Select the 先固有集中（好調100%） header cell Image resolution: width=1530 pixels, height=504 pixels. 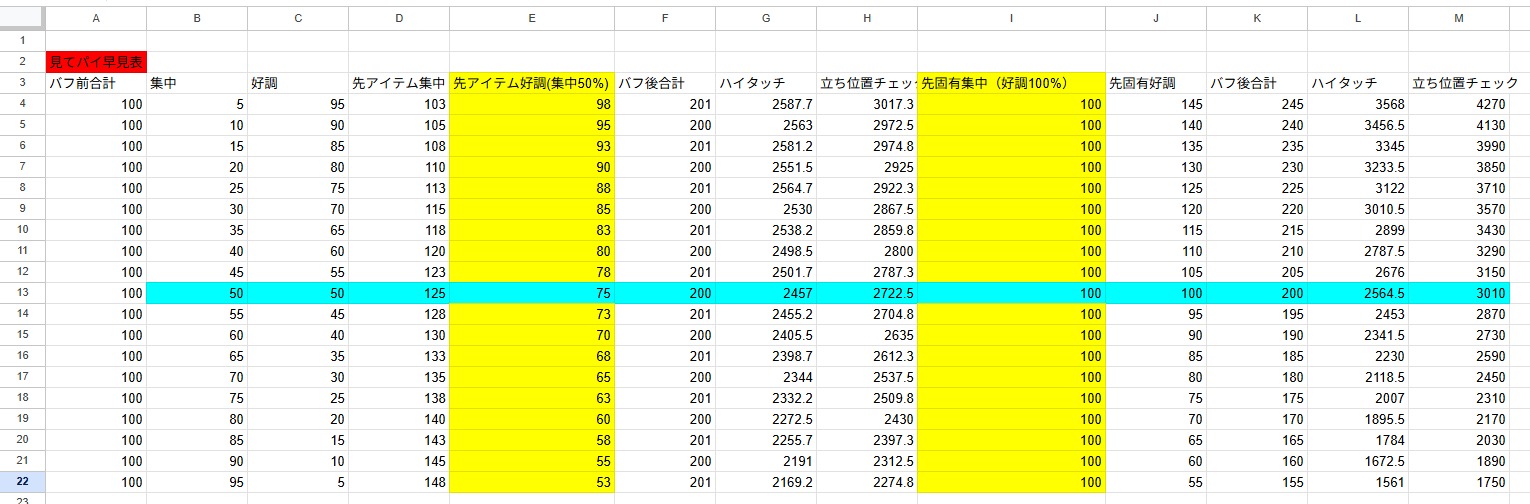[1011, 83]
